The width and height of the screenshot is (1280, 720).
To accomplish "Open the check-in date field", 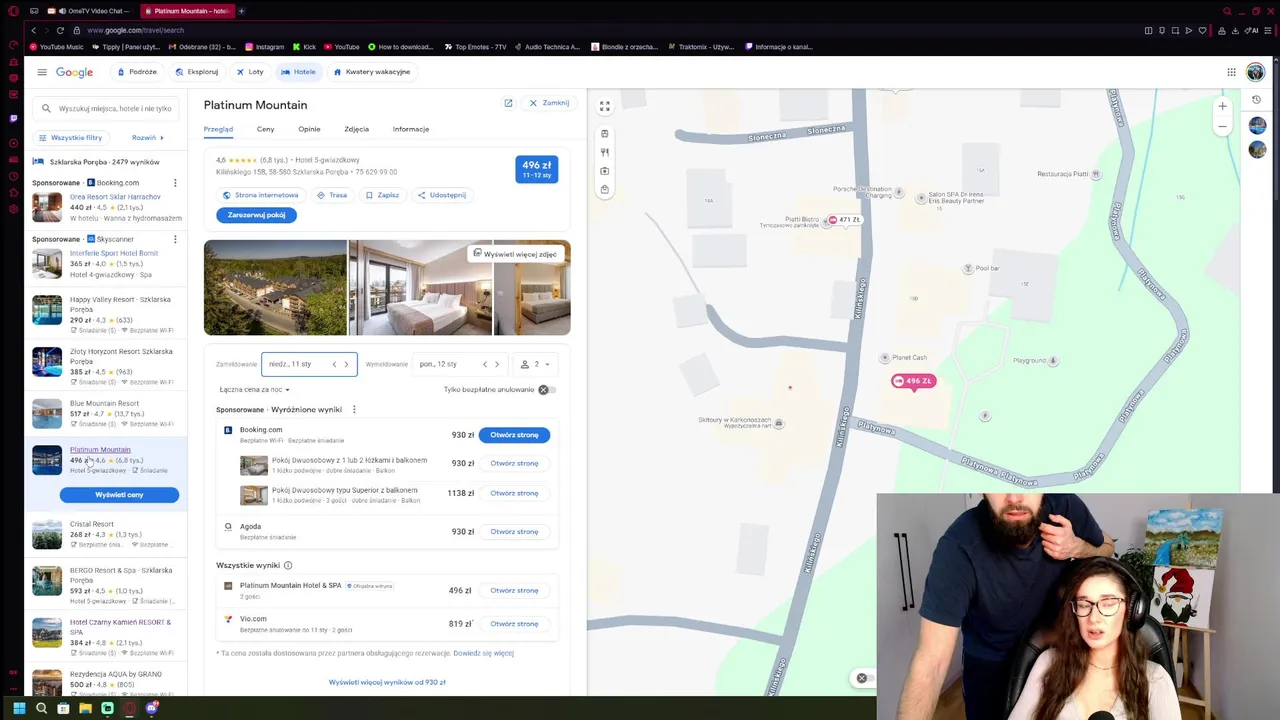I will coord(308,364).
